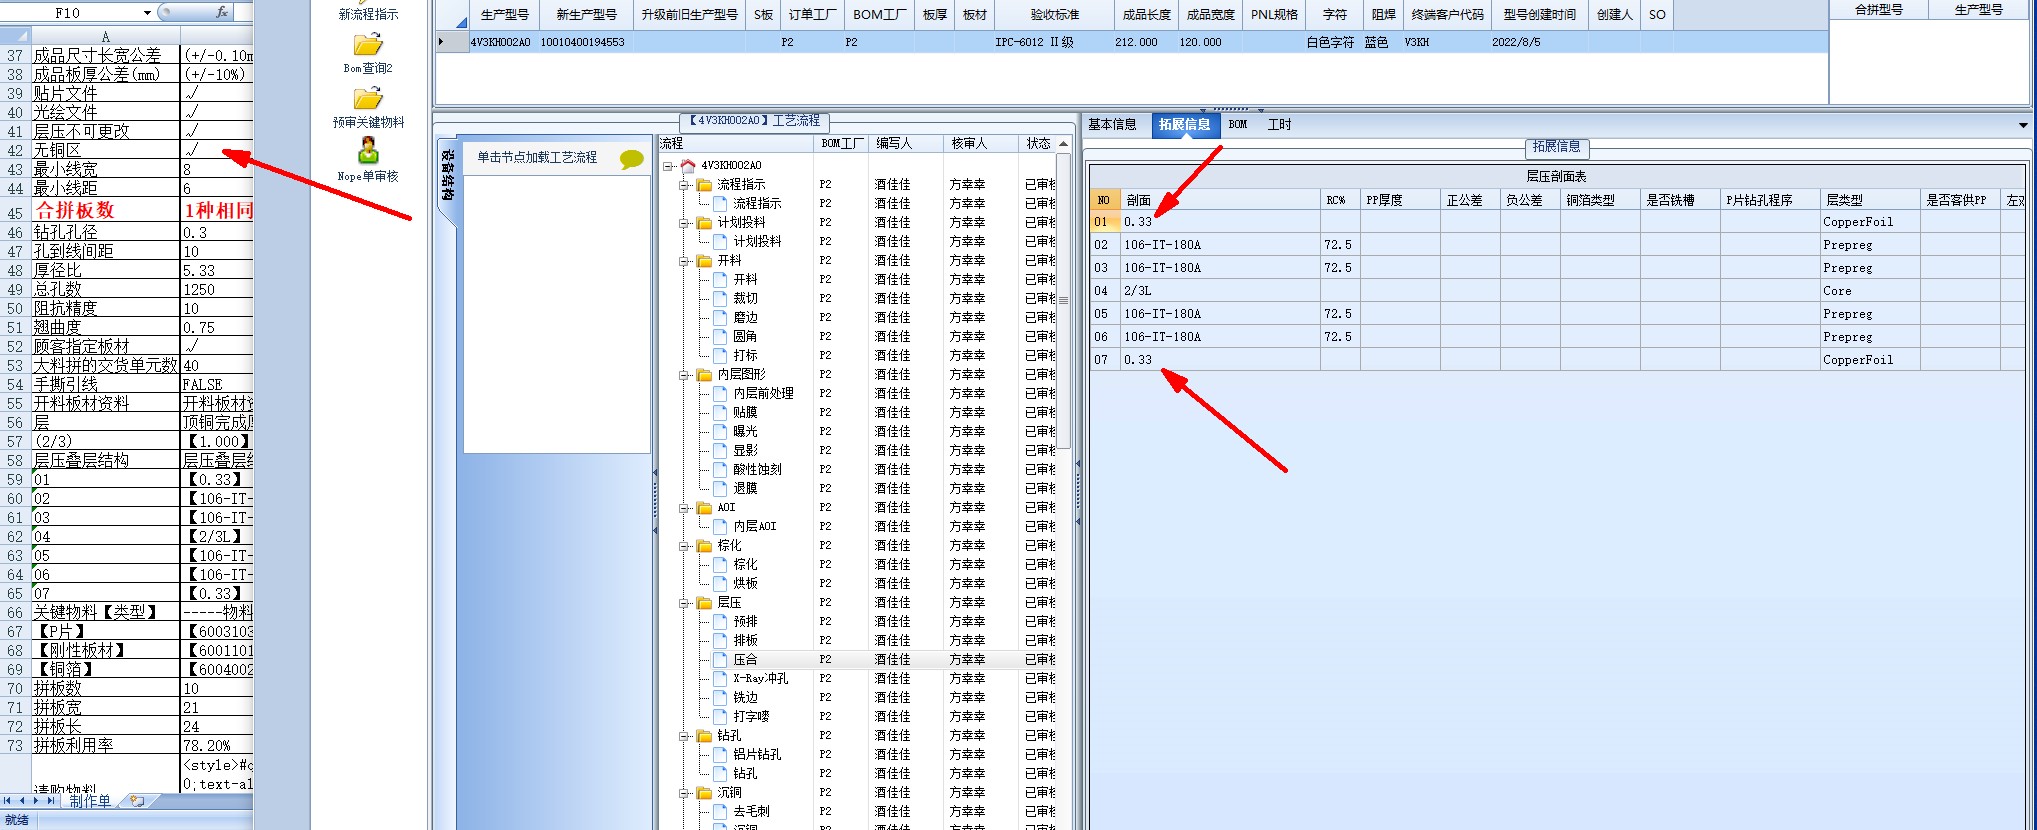Click the 内层图形 folder icon
The width and height of the screenshot is (2037, 830).
click(705, 374)
